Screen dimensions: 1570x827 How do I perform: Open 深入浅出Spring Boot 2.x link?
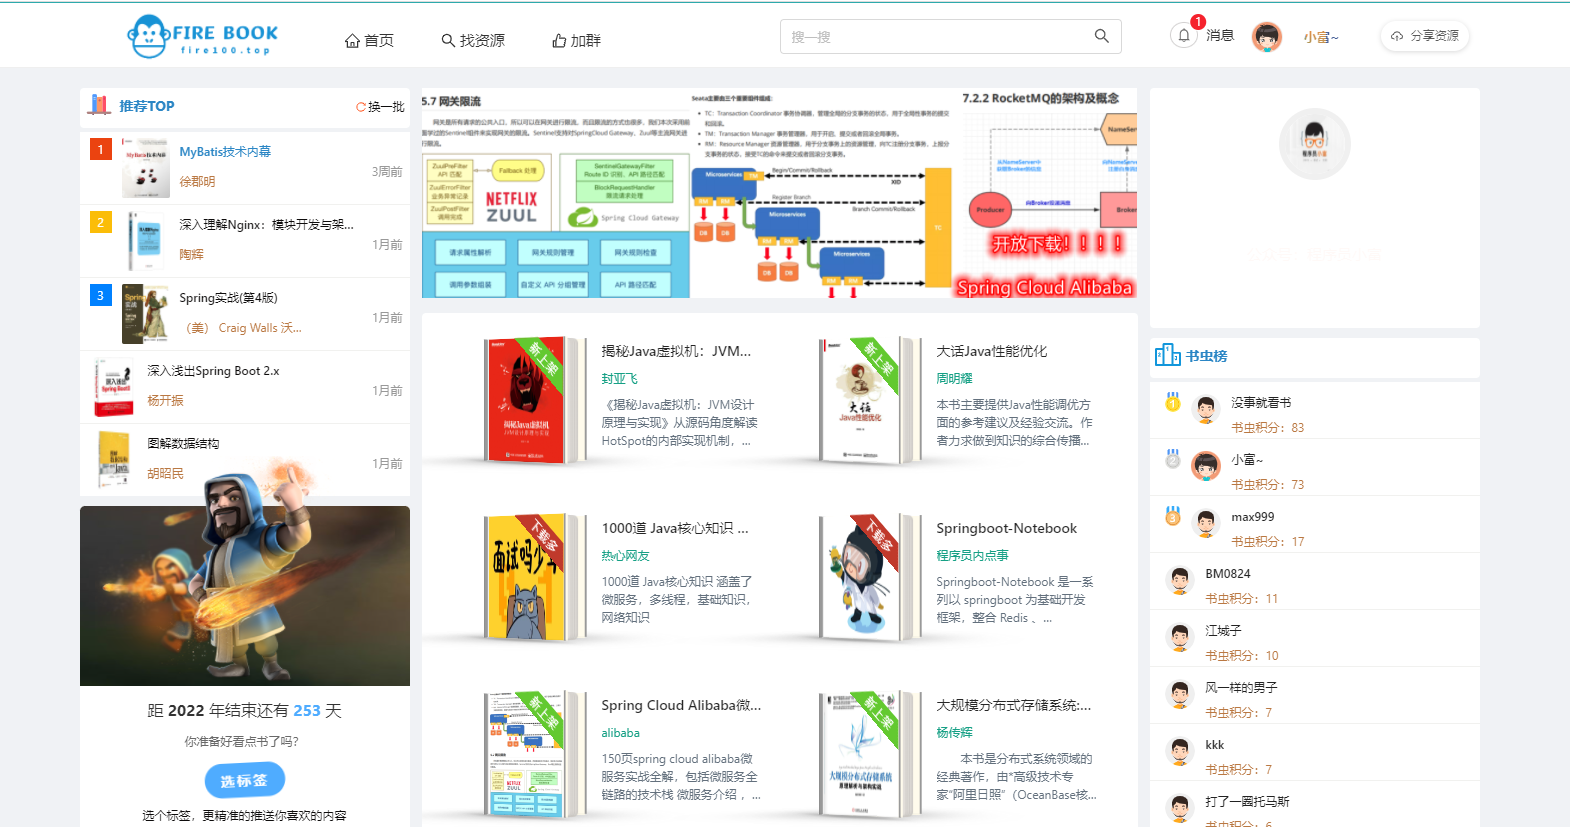[213, 370]
